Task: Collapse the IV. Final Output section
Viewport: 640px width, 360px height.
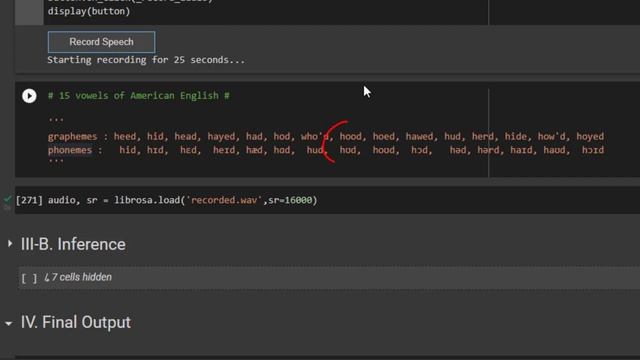Action: click(x=9, y=323)
